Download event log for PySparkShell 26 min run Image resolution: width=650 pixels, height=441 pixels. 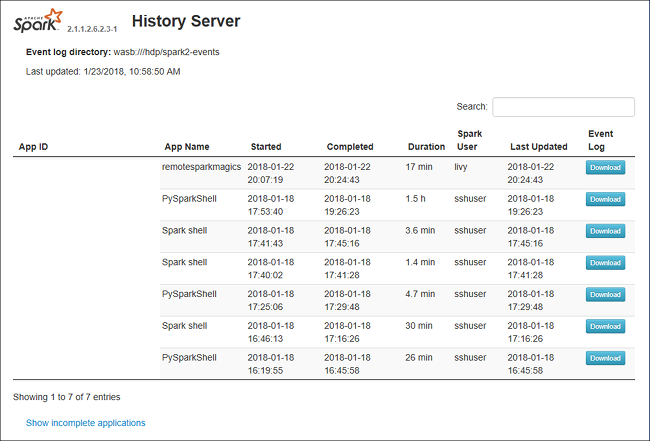(x=605, y=358)
